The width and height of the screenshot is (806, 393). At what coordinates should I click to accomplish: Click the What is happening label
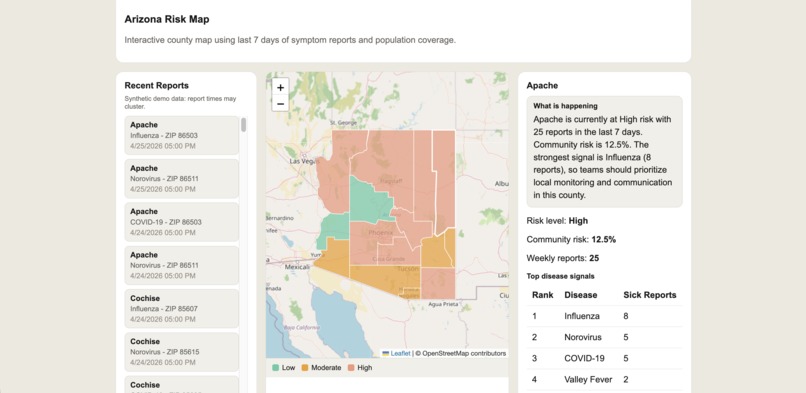coord(565,106)
